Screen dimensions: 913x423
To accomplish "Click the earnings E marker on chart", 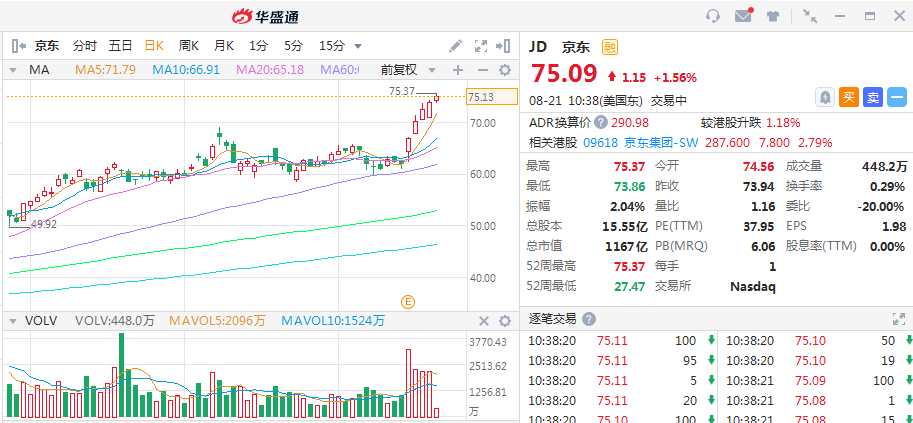I will tap(408, 301).
